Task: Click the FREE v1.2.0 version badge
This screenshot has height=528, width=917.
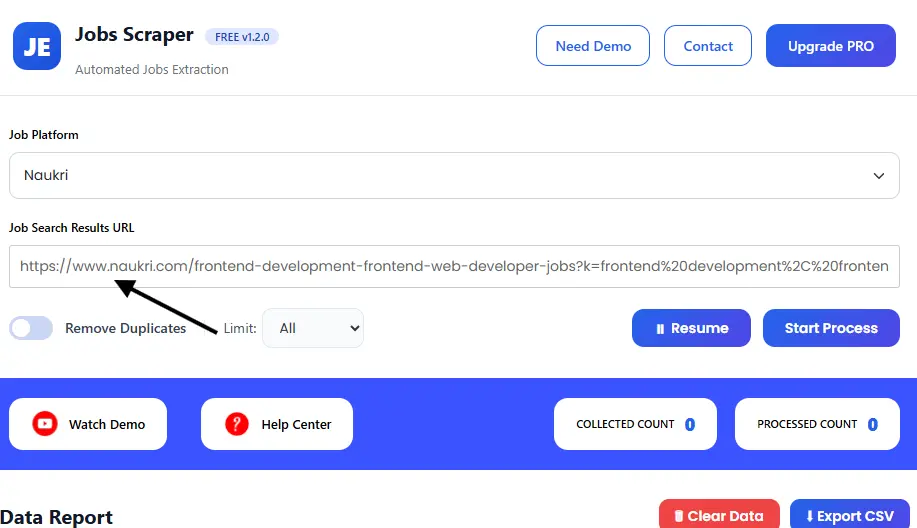Action: (242, 37)
